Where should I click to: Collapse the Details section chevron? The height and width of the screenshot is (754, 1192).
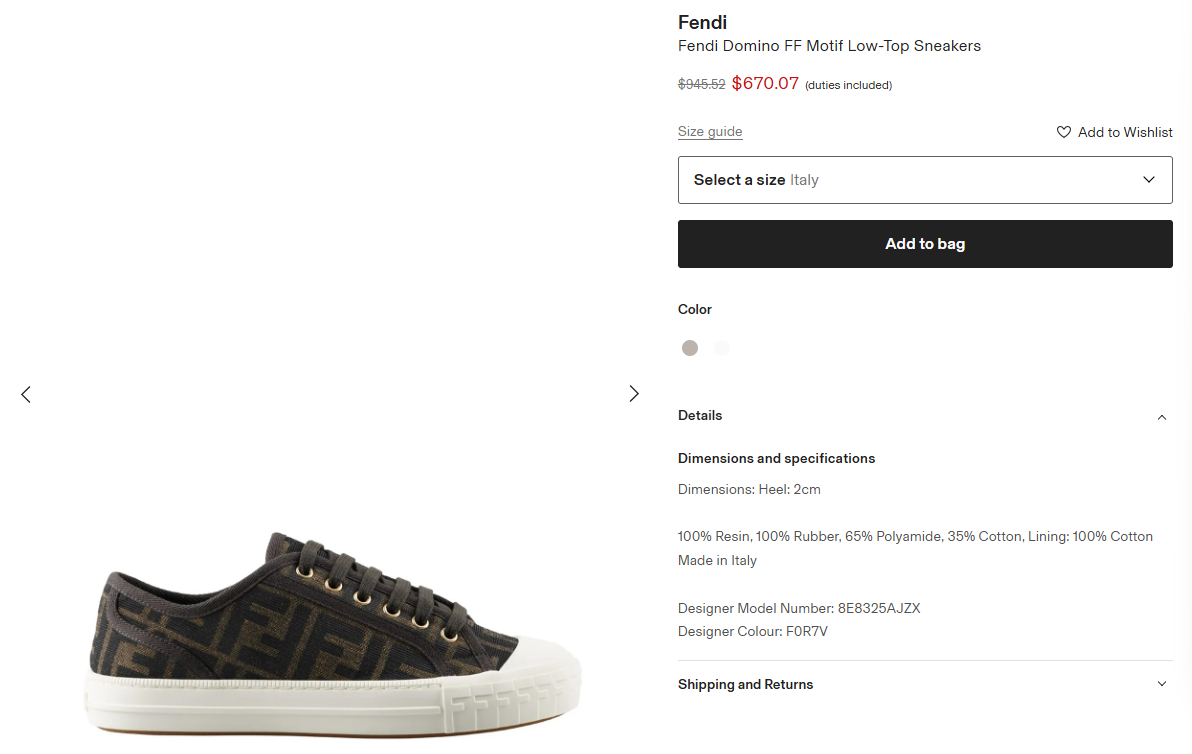pyautogui.click(x=1161, y=417)
